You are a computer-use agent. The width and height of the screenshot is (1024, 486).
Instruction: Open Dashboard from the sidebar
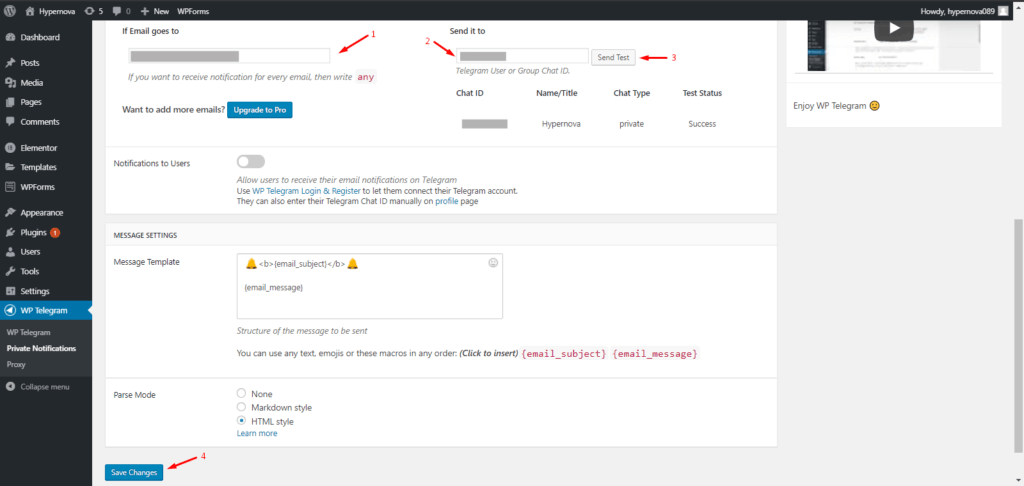(x=40, y=37)
